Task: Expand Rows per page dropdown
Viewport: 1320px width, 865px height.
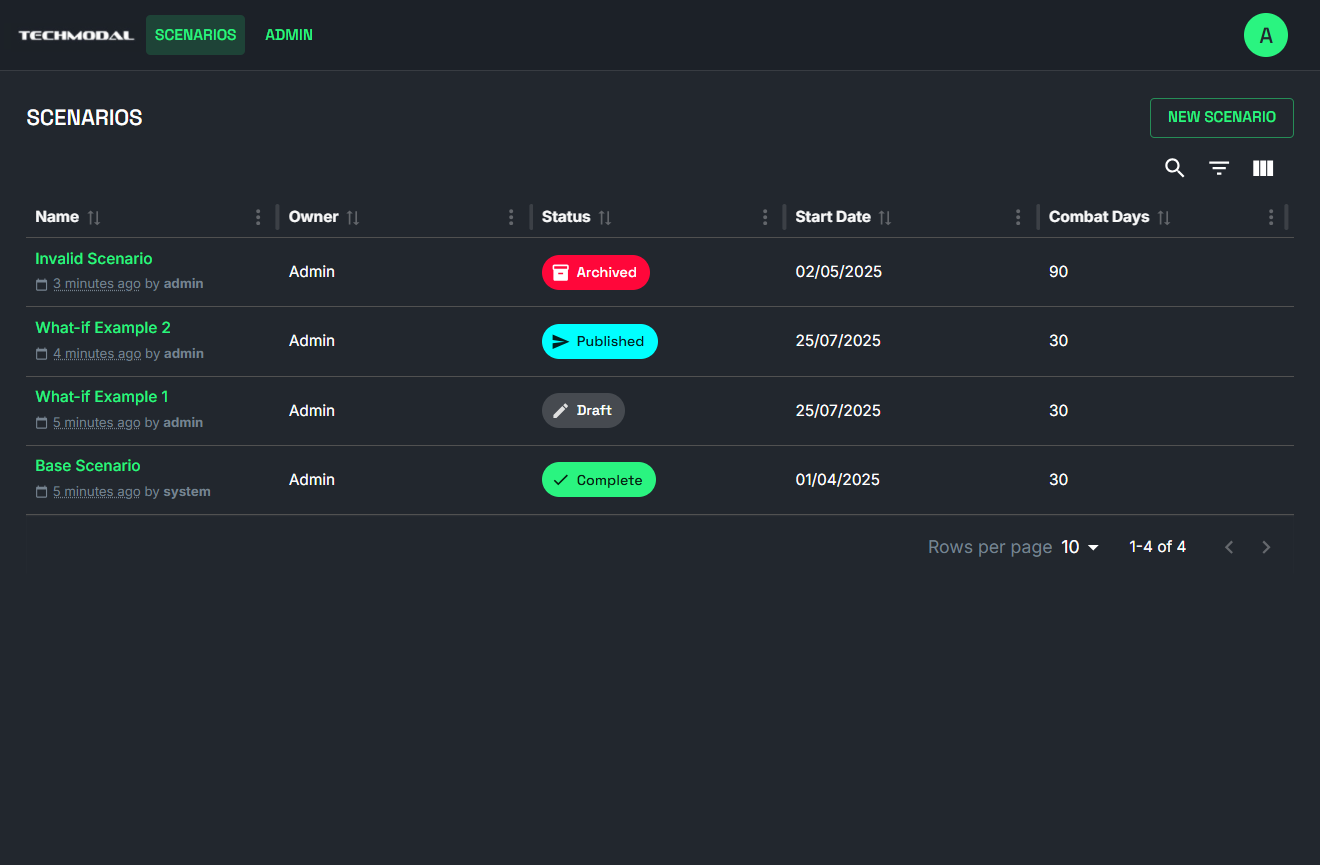Action: coord(1080,547)
